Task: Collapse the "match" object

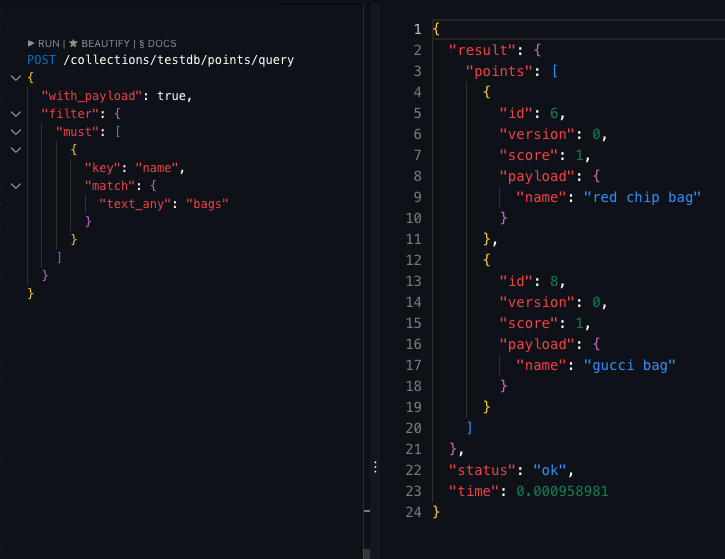Action: click(15, 186)
